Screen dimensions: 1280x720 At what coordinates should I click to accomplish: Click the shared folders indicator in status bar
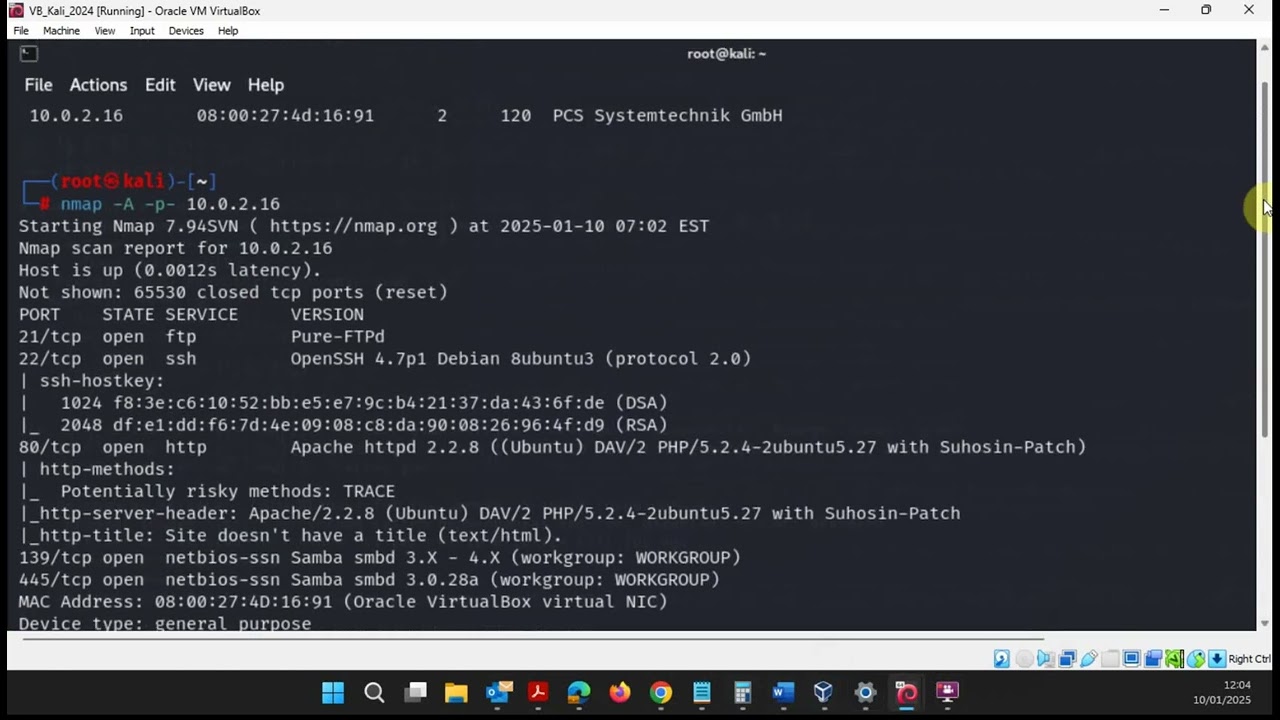point(1110,659)
